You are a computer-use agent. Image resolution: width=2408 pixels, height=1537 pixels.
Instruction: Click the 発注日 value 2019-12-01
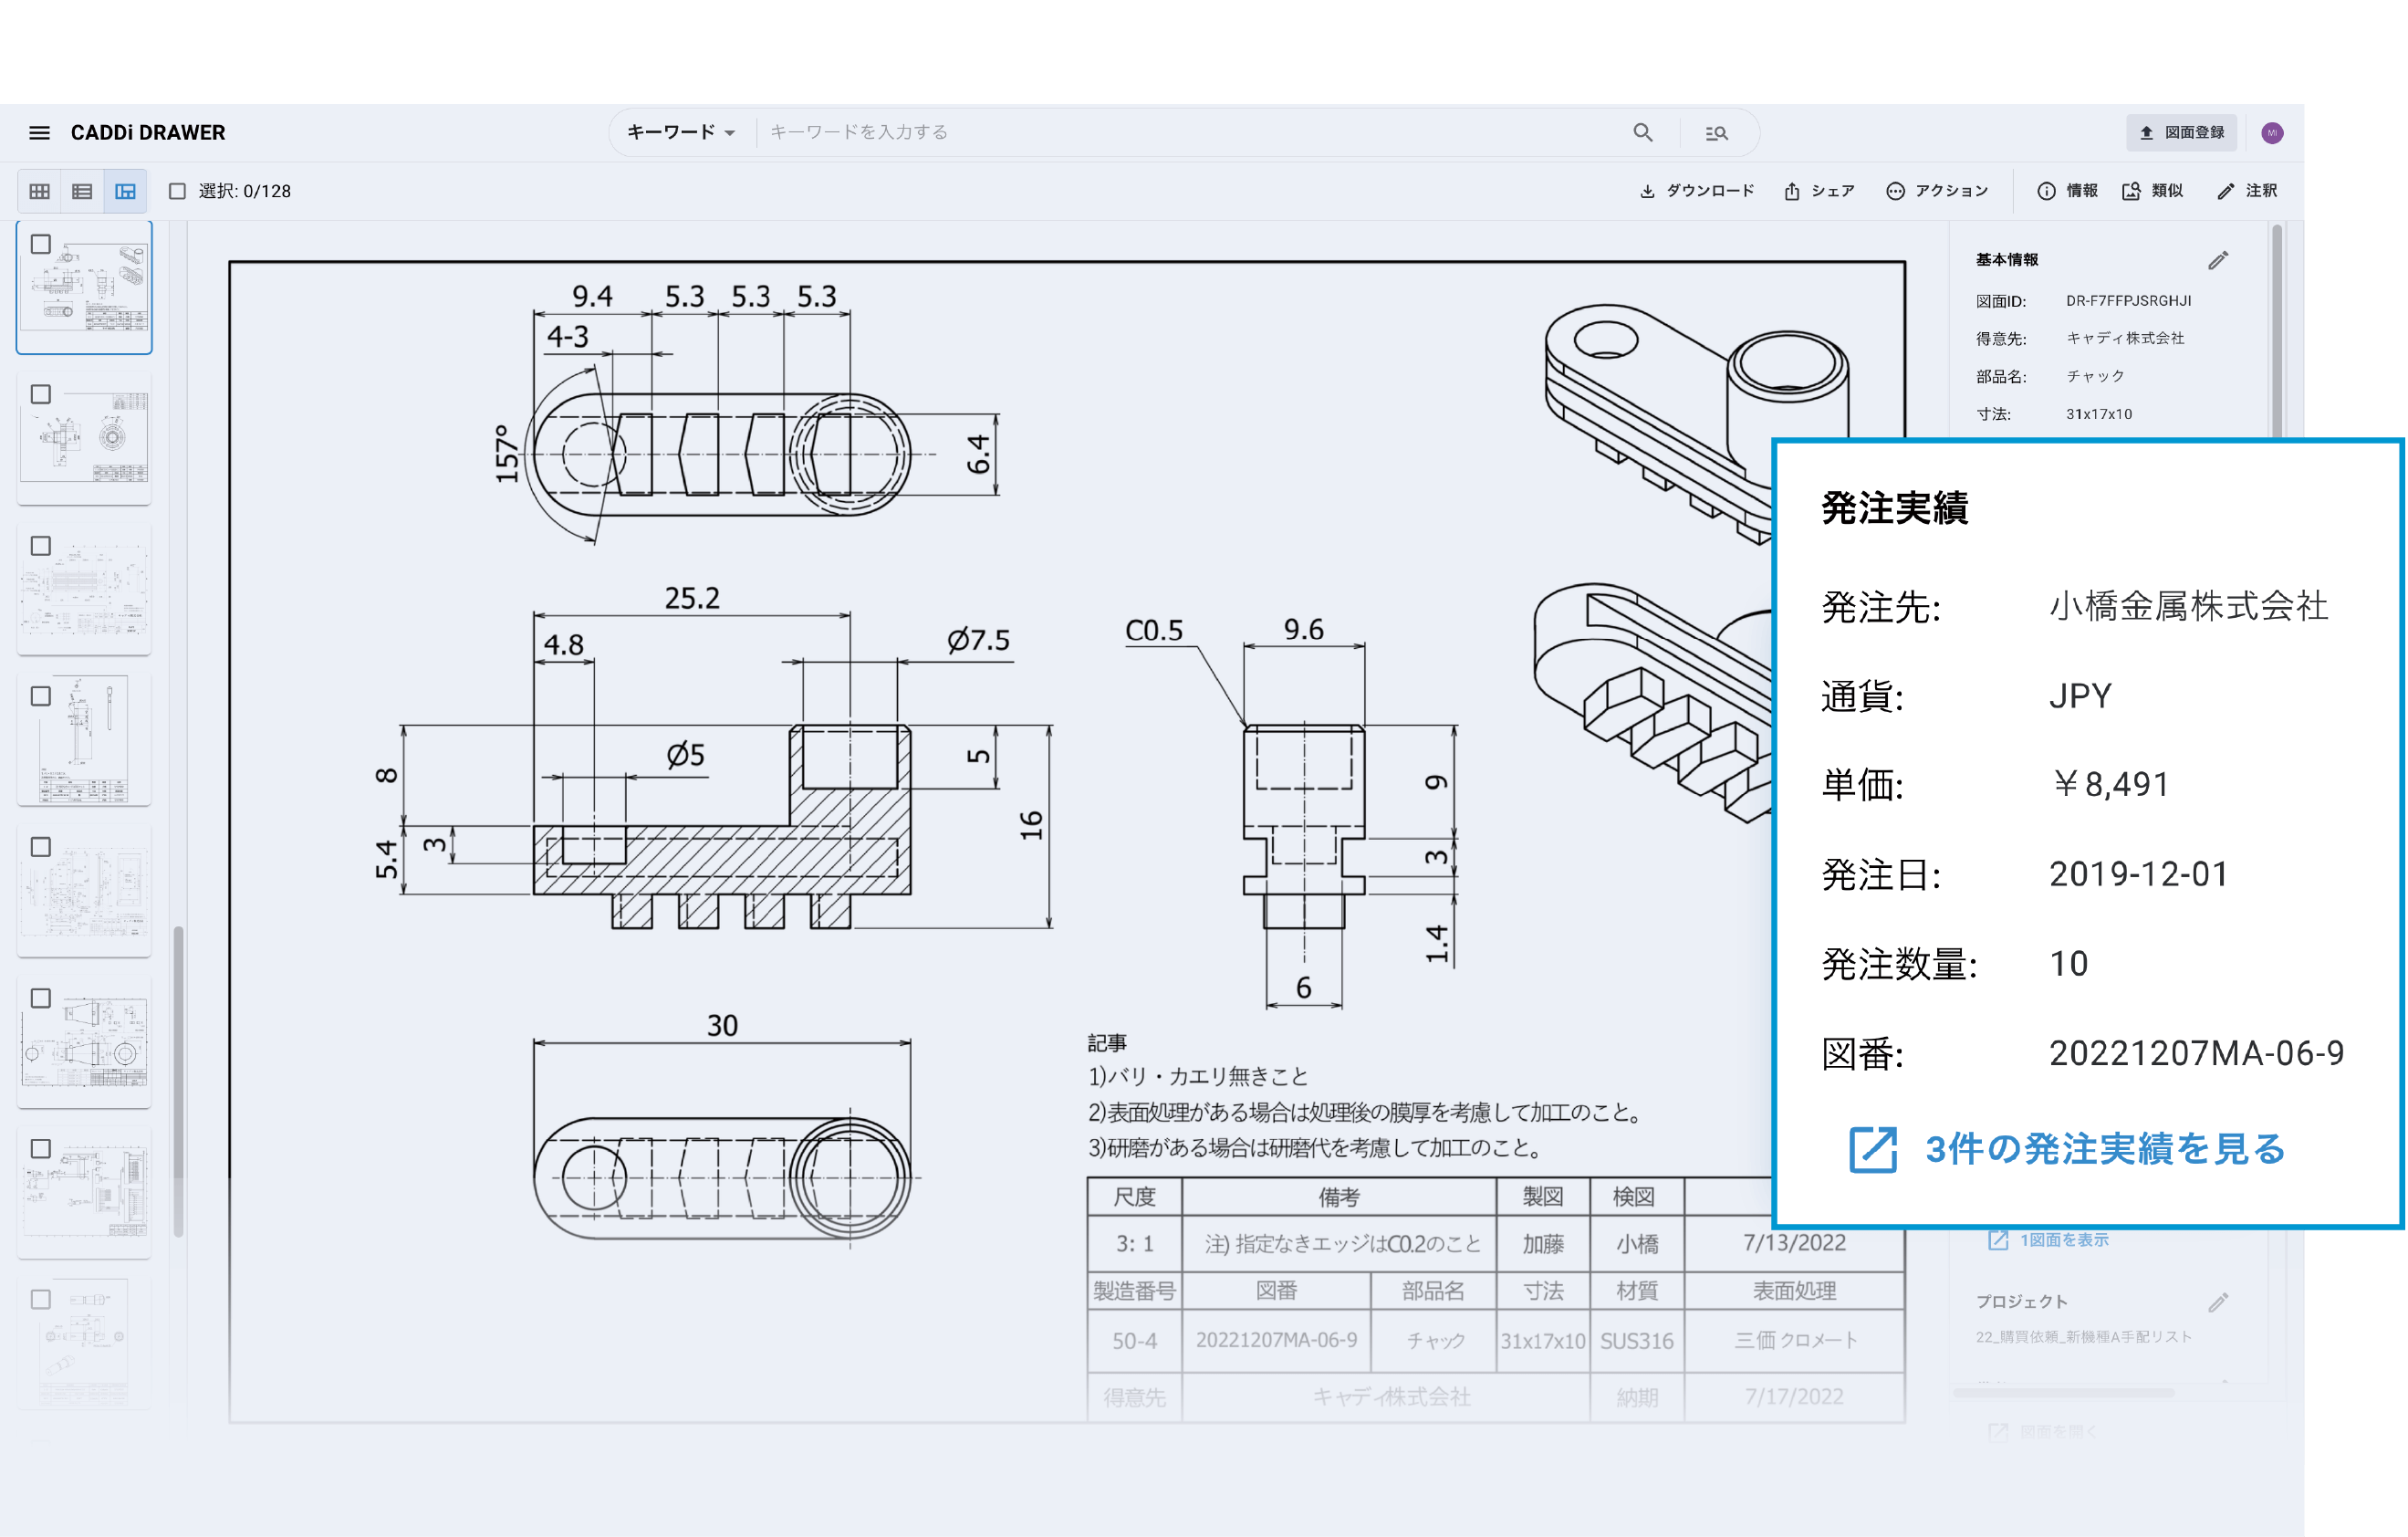(x=2138, y=874)
